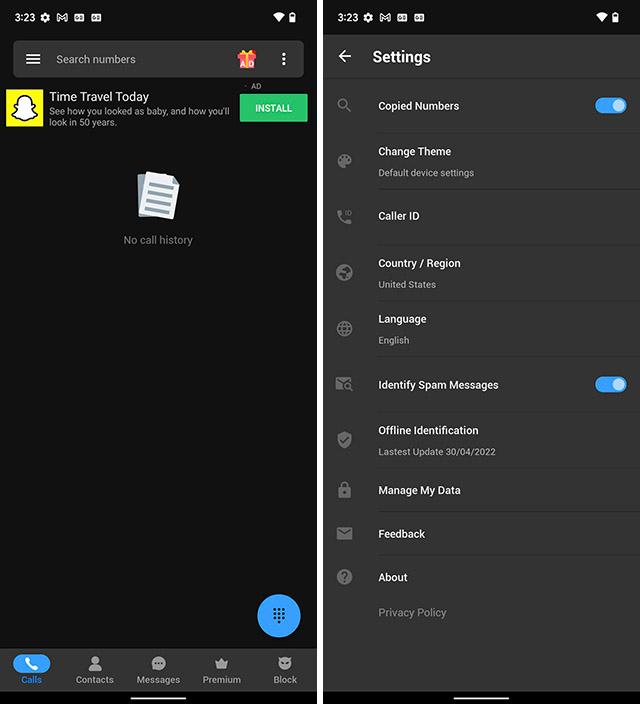
Task: Click the 'No call history' text
Action: (158, 240)
